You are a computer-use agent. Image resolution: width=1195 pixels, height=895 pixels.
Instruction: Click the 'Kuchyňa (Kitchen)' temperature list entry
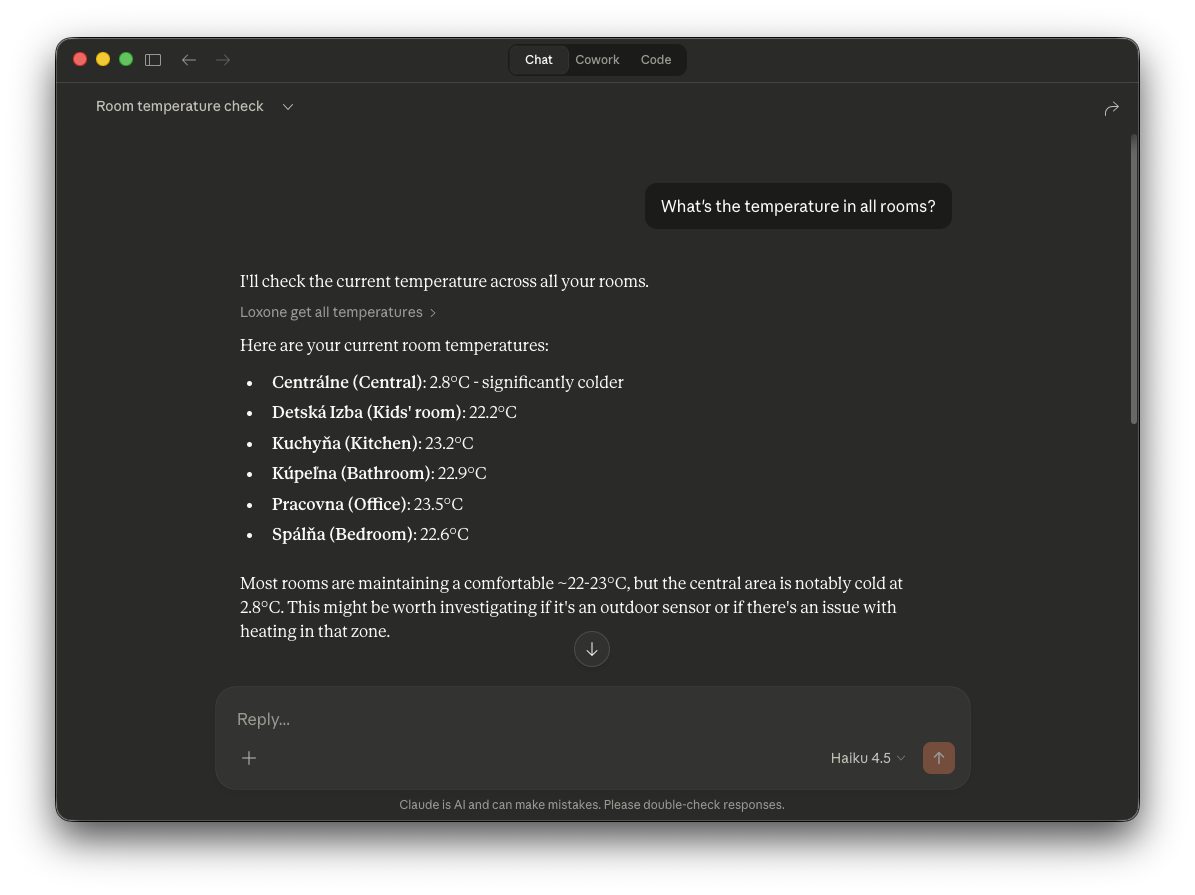point(372,443)
